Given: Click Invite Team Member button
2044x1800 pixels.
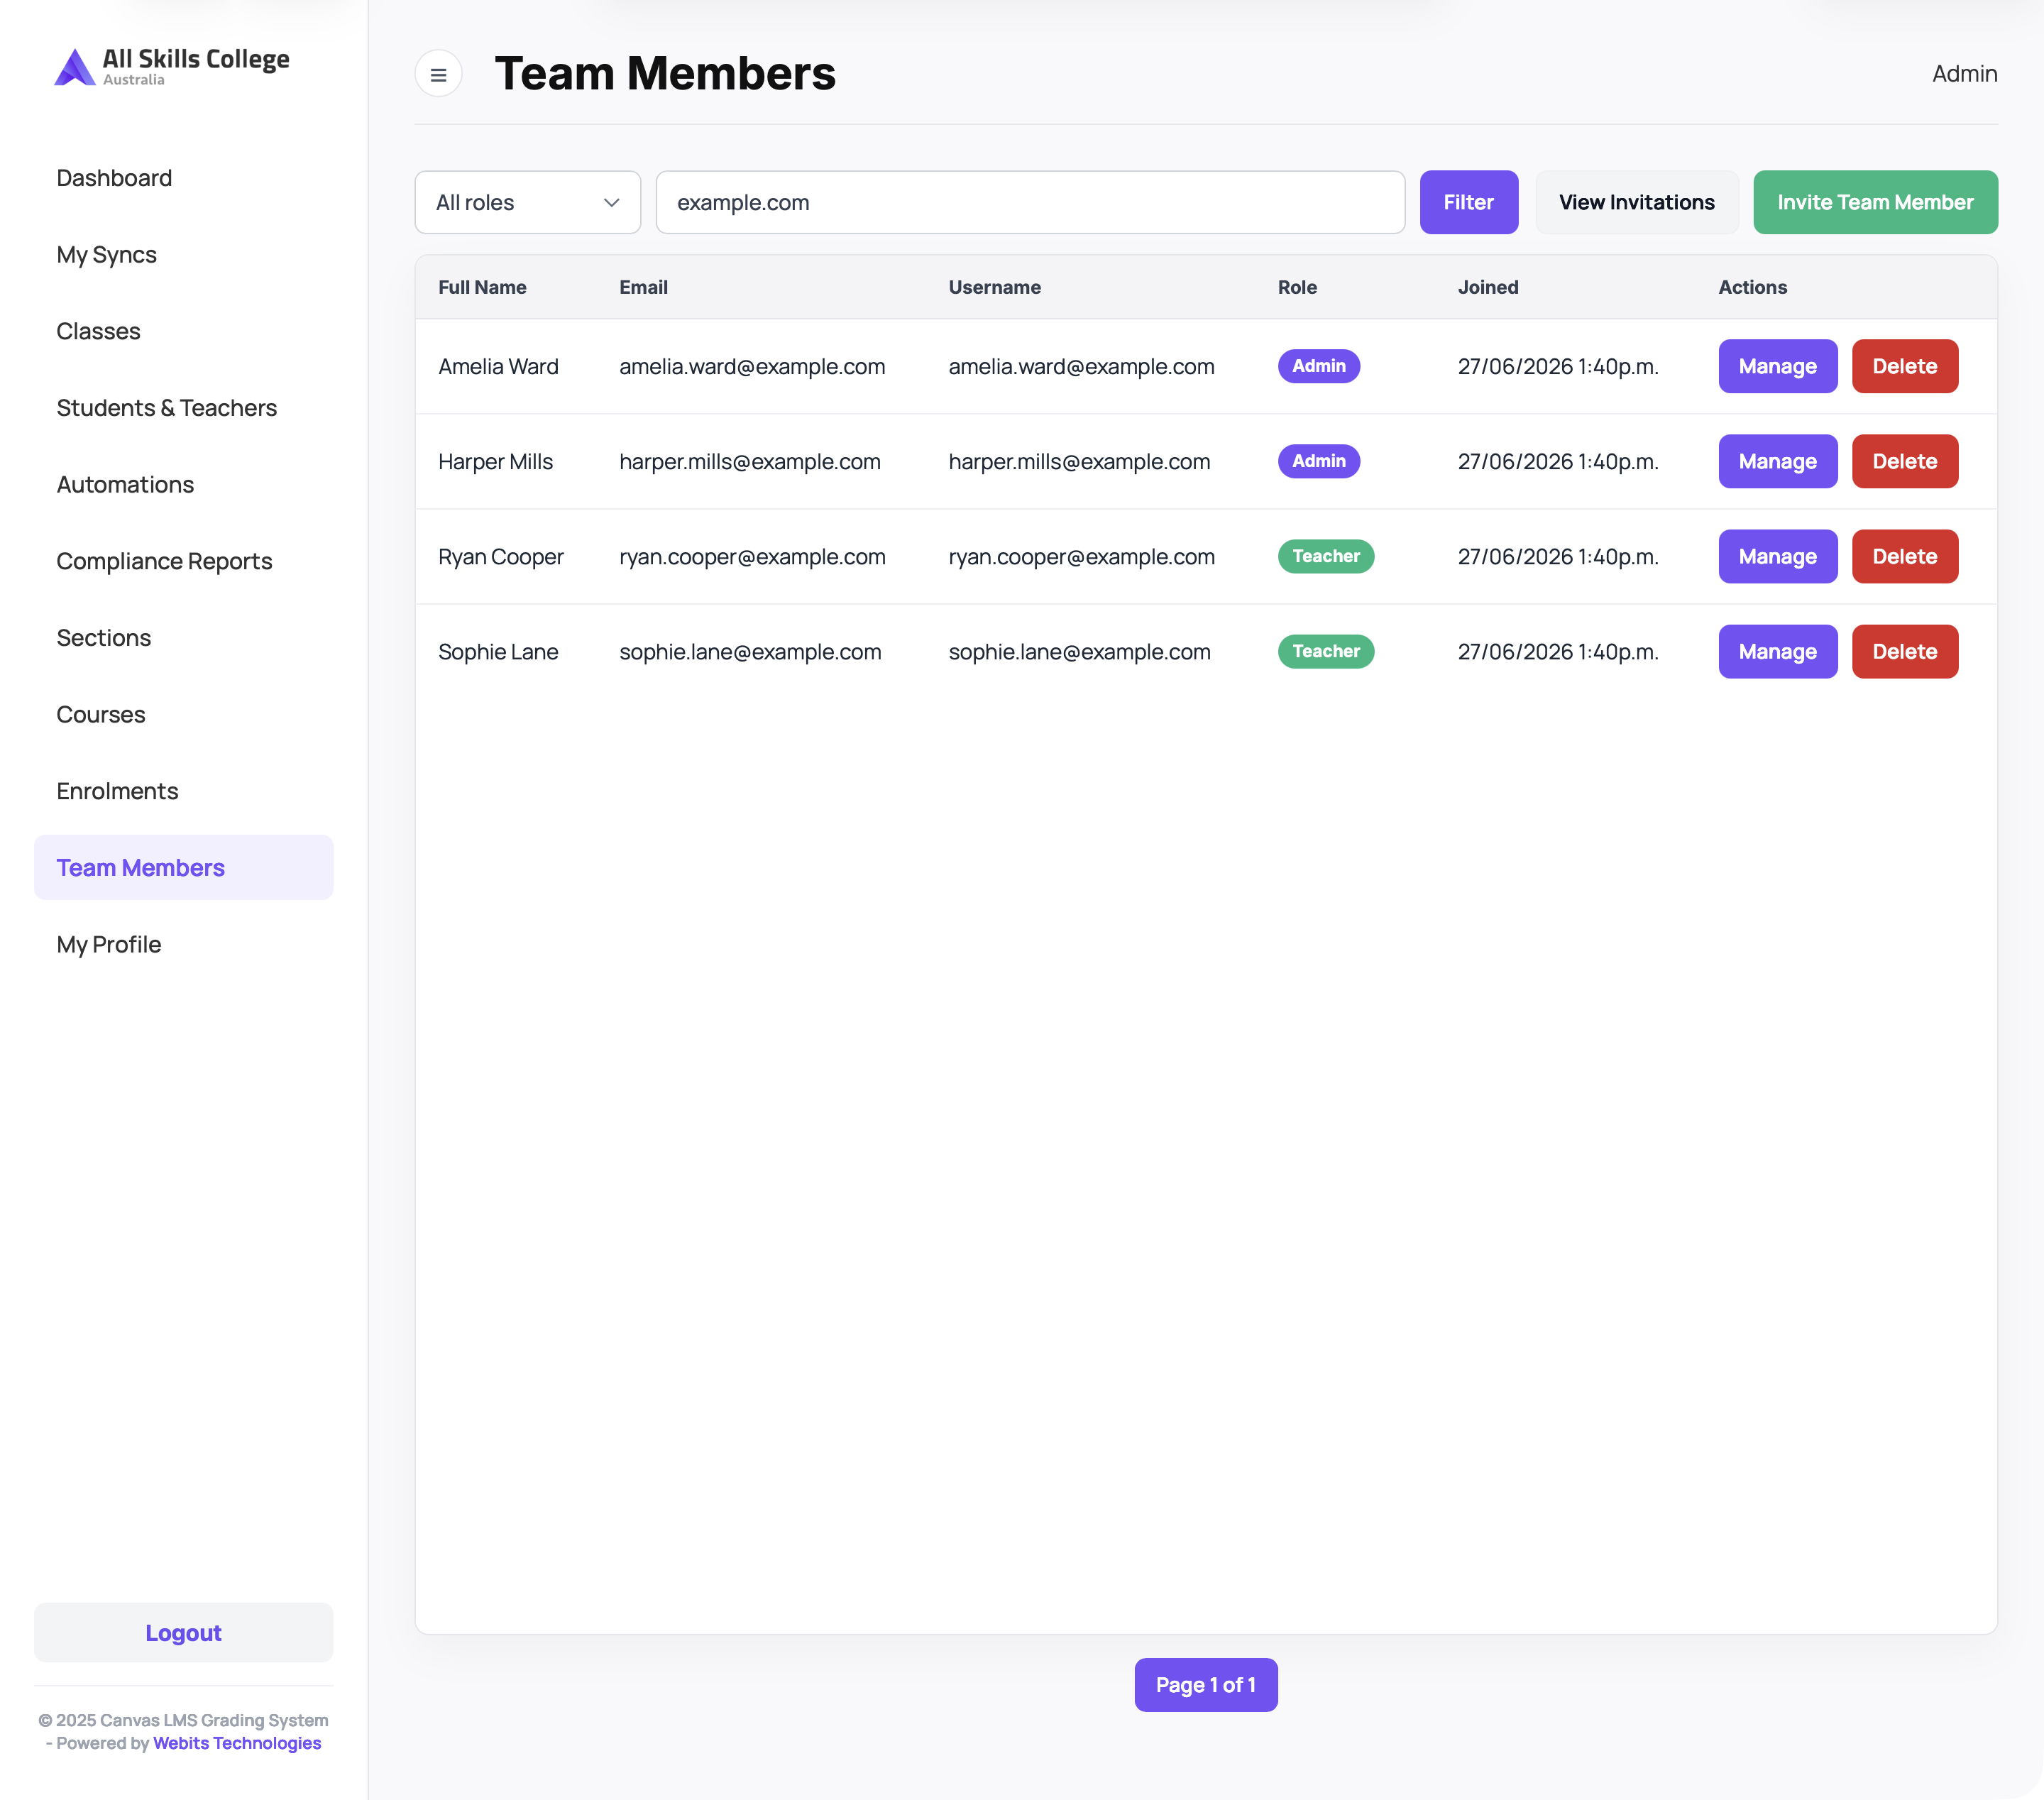Looking at the screenshot, I should [x=1875, y=202].
